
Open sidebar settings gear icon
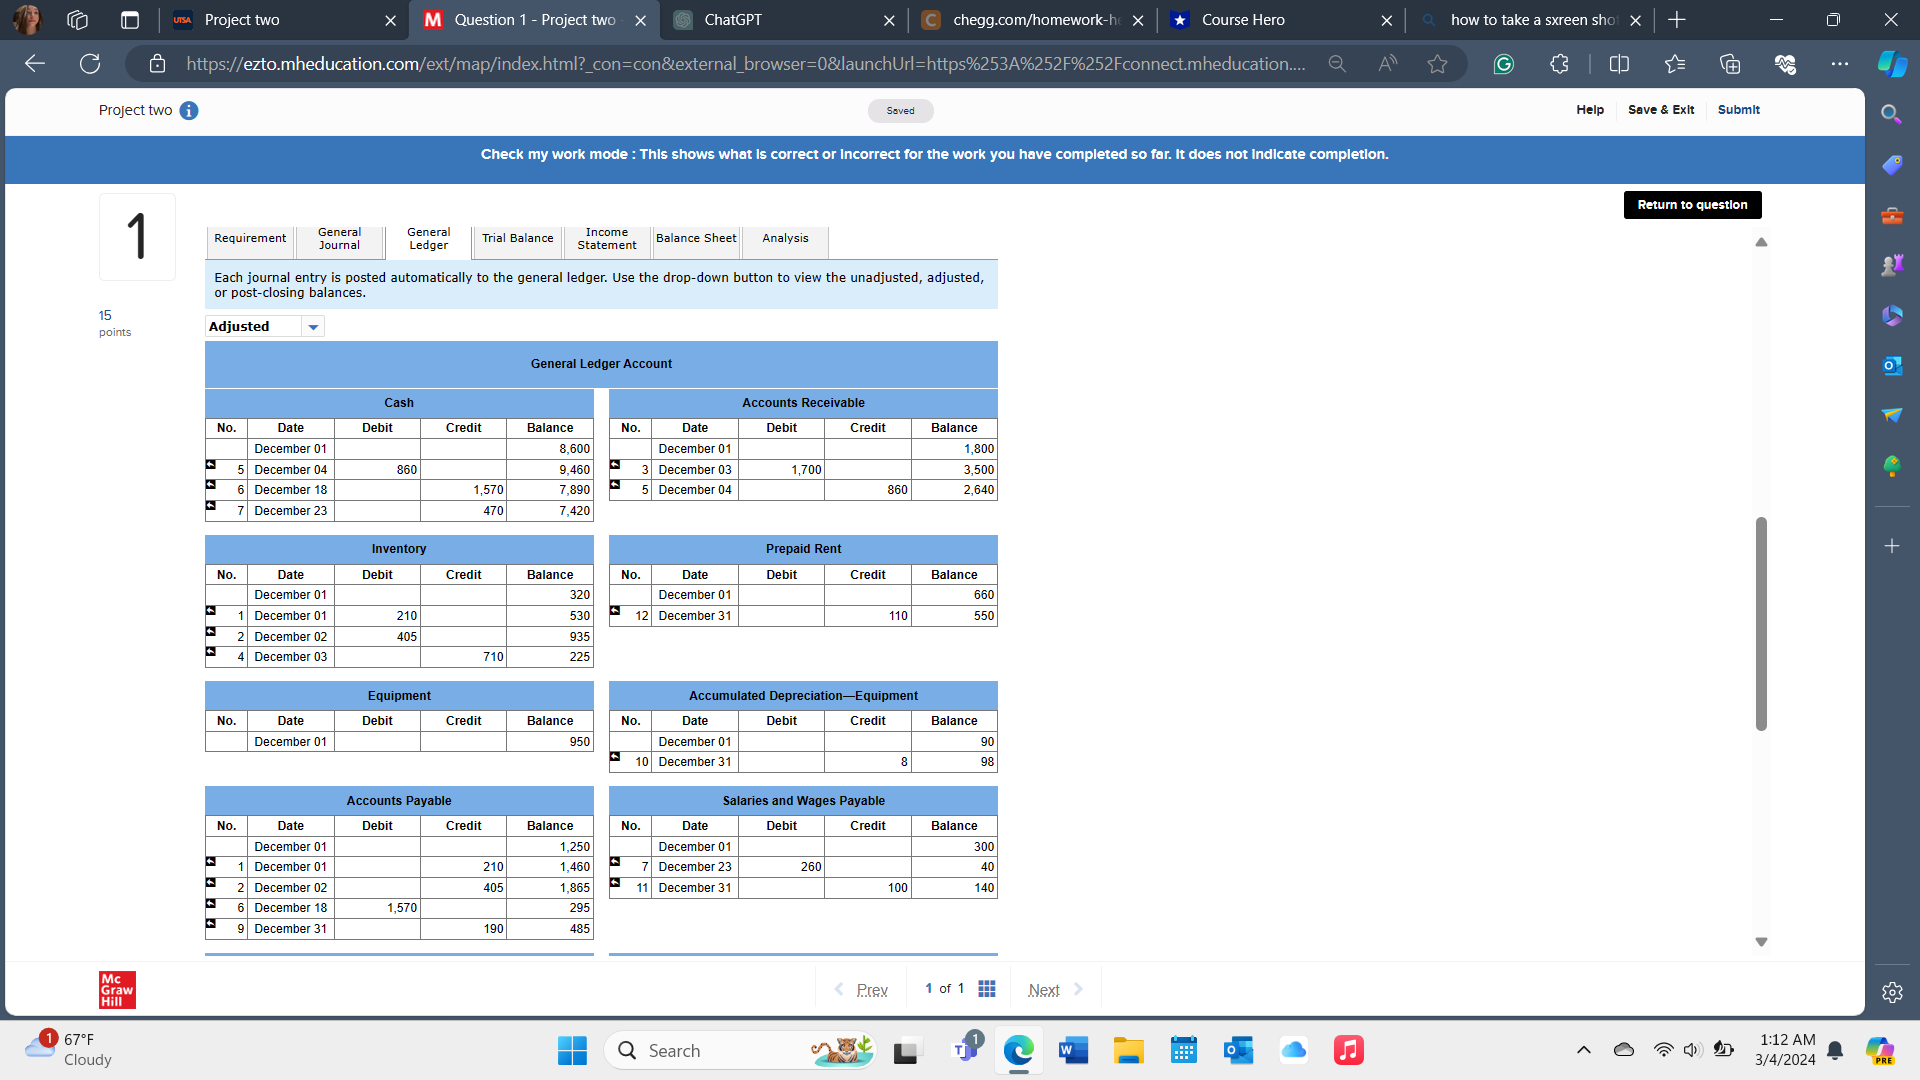point(1891,992)
